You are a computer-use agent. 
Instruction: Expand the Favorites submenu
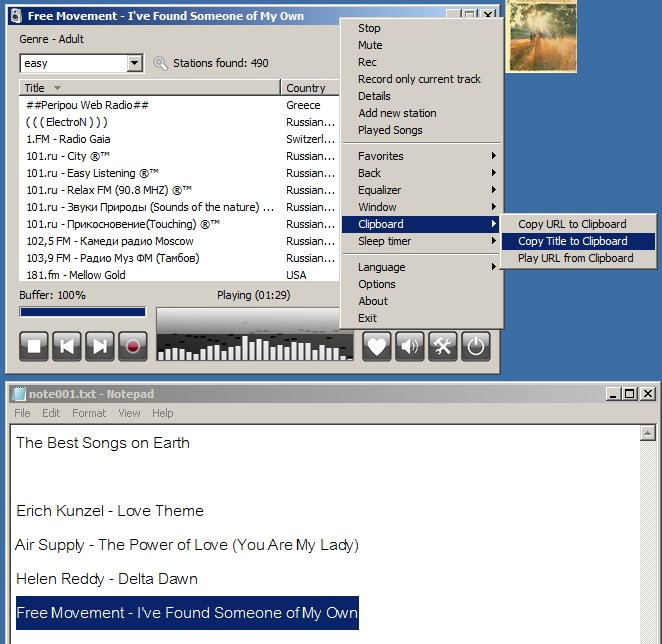421,156
